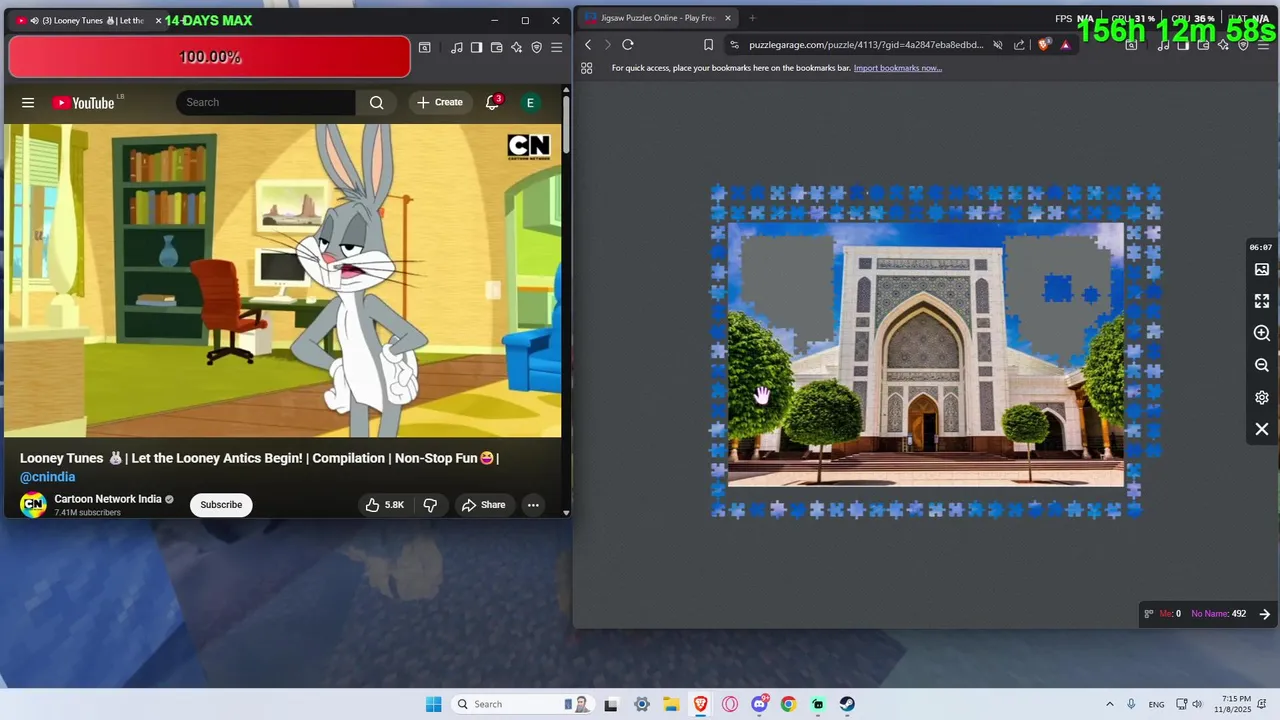Focus the YouTube search box
The image size is (1280, 720).
pos(266,102)
